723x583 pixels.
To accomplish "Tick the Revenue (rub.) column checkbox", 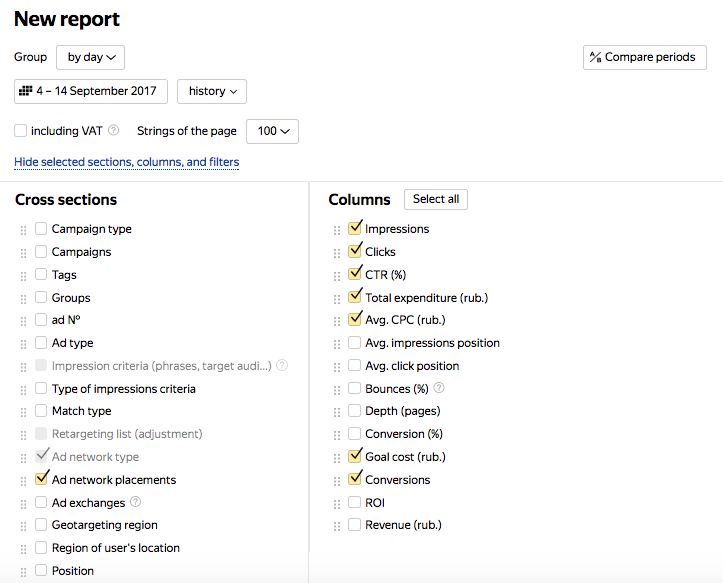I will (355, 525).
